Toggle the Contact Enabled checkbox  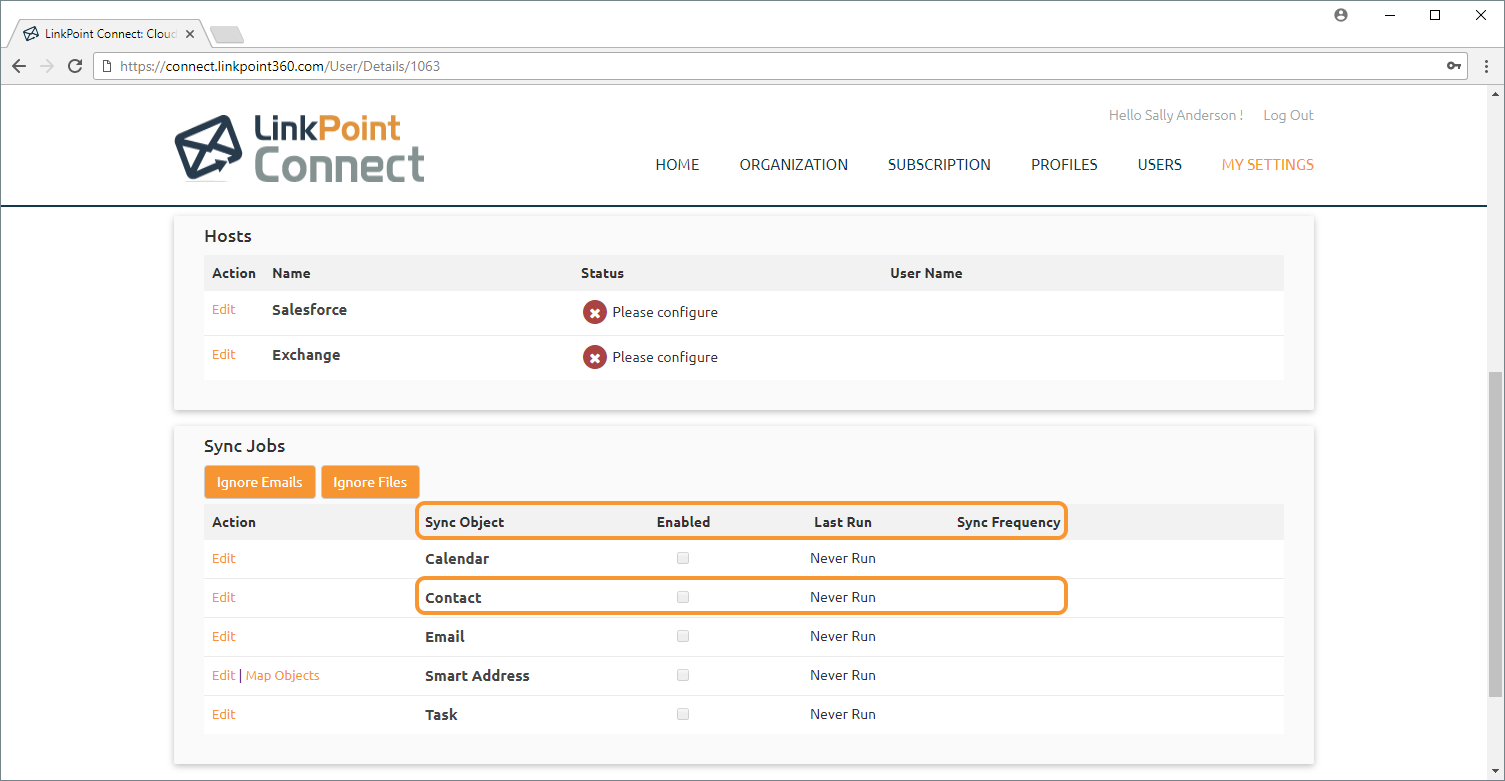(683, 597)
